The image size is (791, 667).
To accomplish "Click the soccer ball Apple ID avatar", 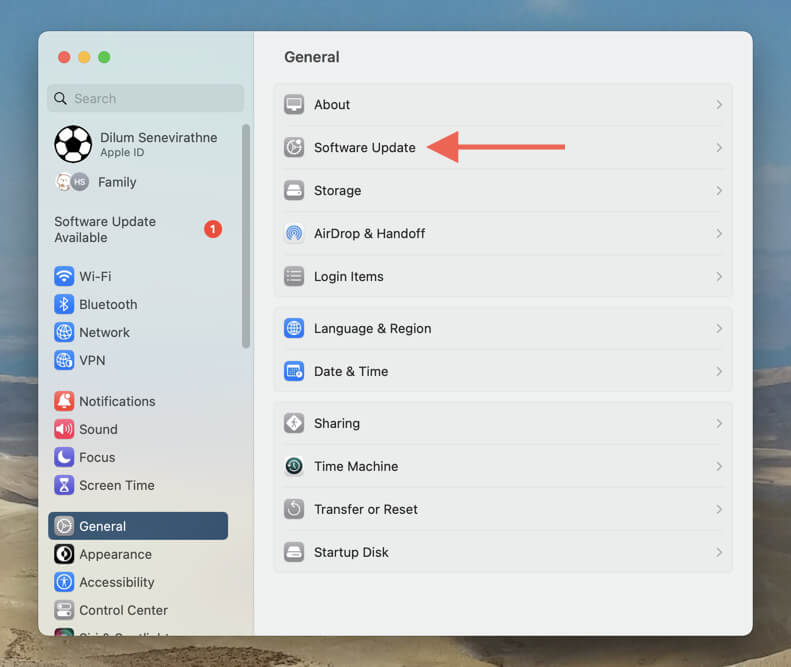I will tap(73, 144).
